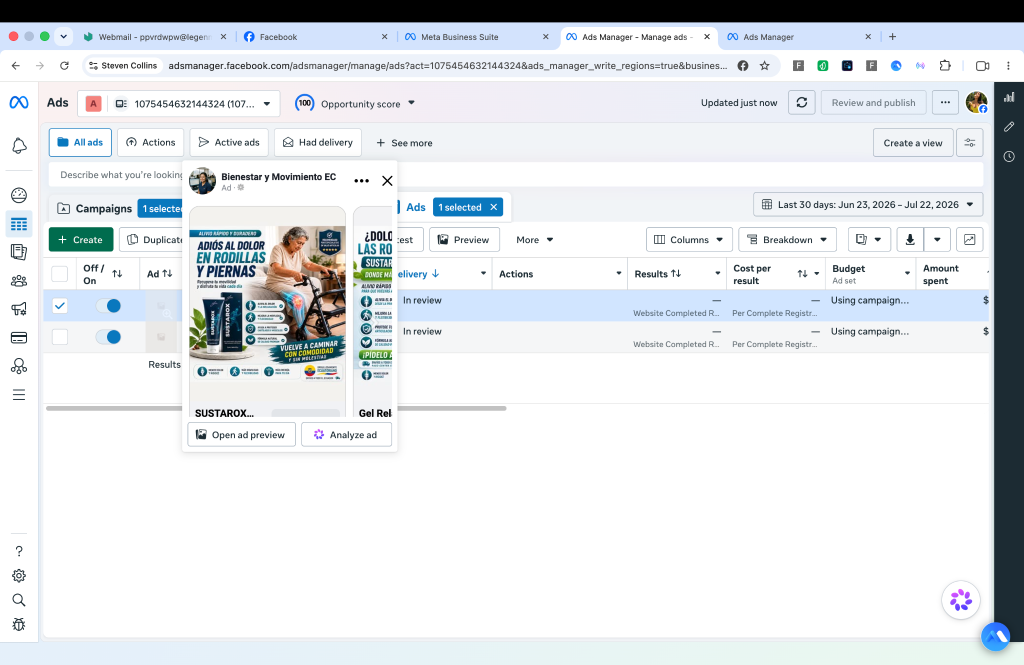Open account overview gauge icon in sidebar
Screen dimensions: 1024x665
(x=19, y=195)
